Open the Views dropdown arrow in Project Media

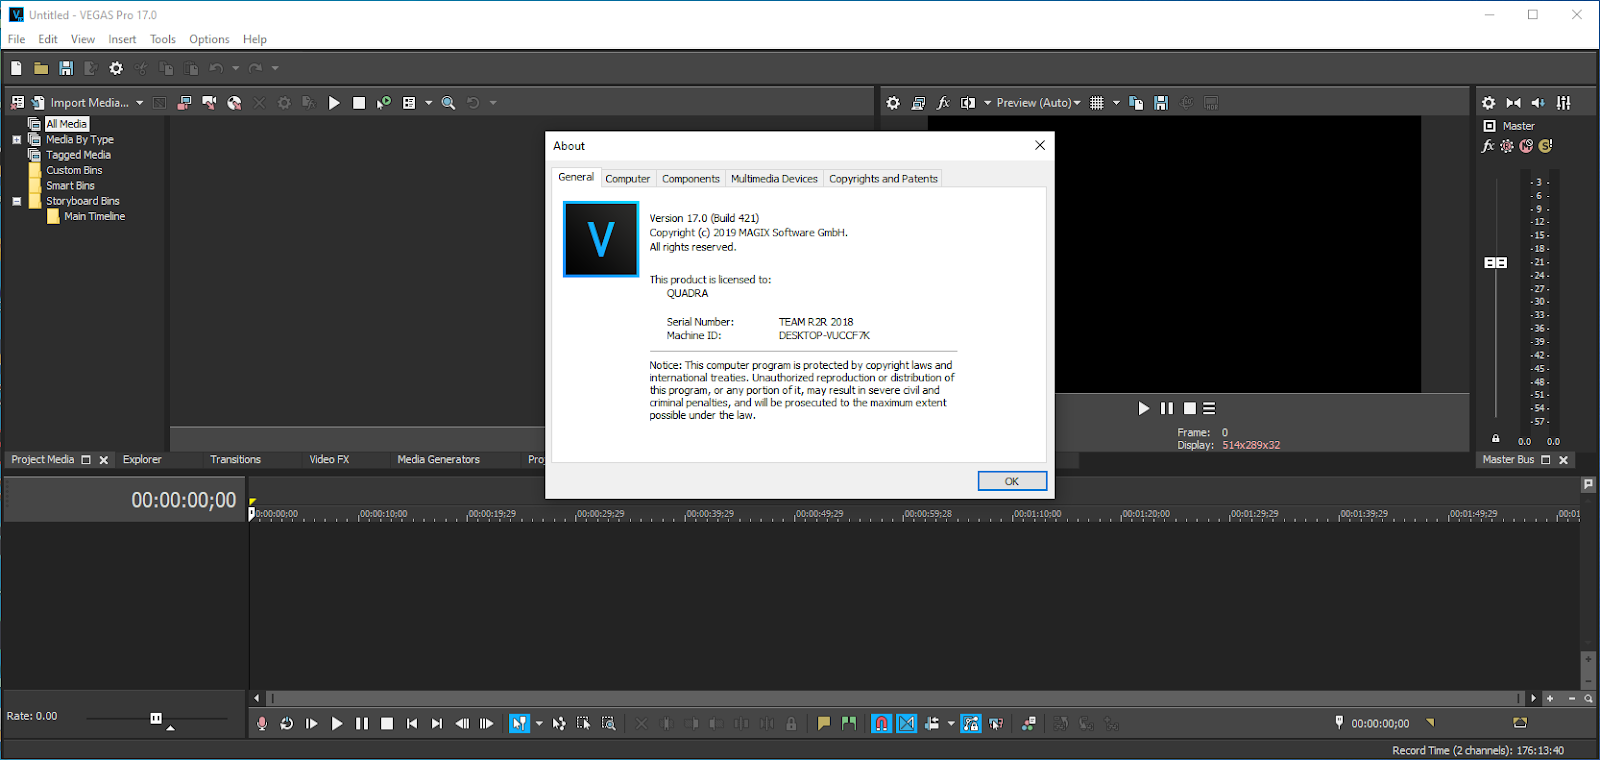click(429, 103)
